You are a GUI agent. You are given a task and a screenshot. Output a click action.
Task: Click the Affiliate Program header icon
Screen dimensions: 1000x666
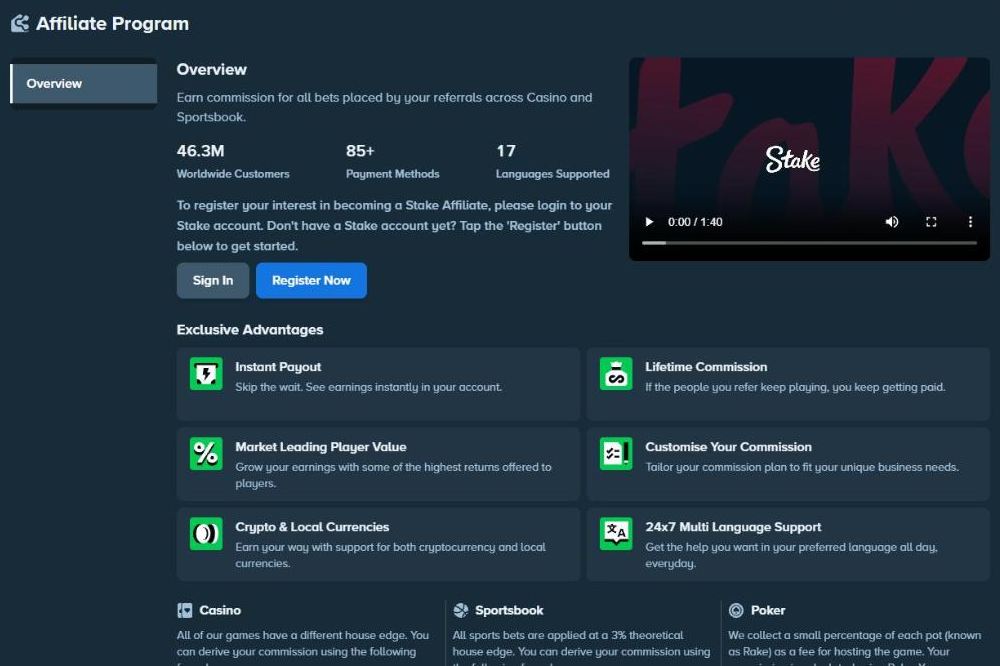pos(20,24)
